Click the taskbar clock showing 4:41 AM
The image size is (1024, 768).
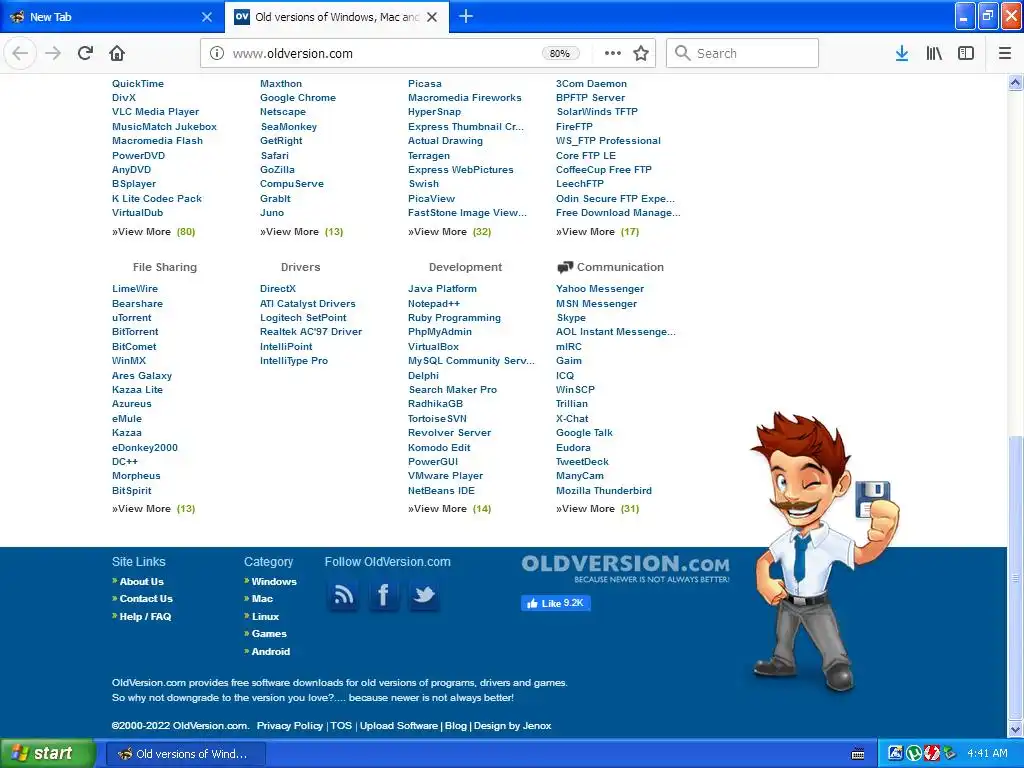(x=987, y=754)
